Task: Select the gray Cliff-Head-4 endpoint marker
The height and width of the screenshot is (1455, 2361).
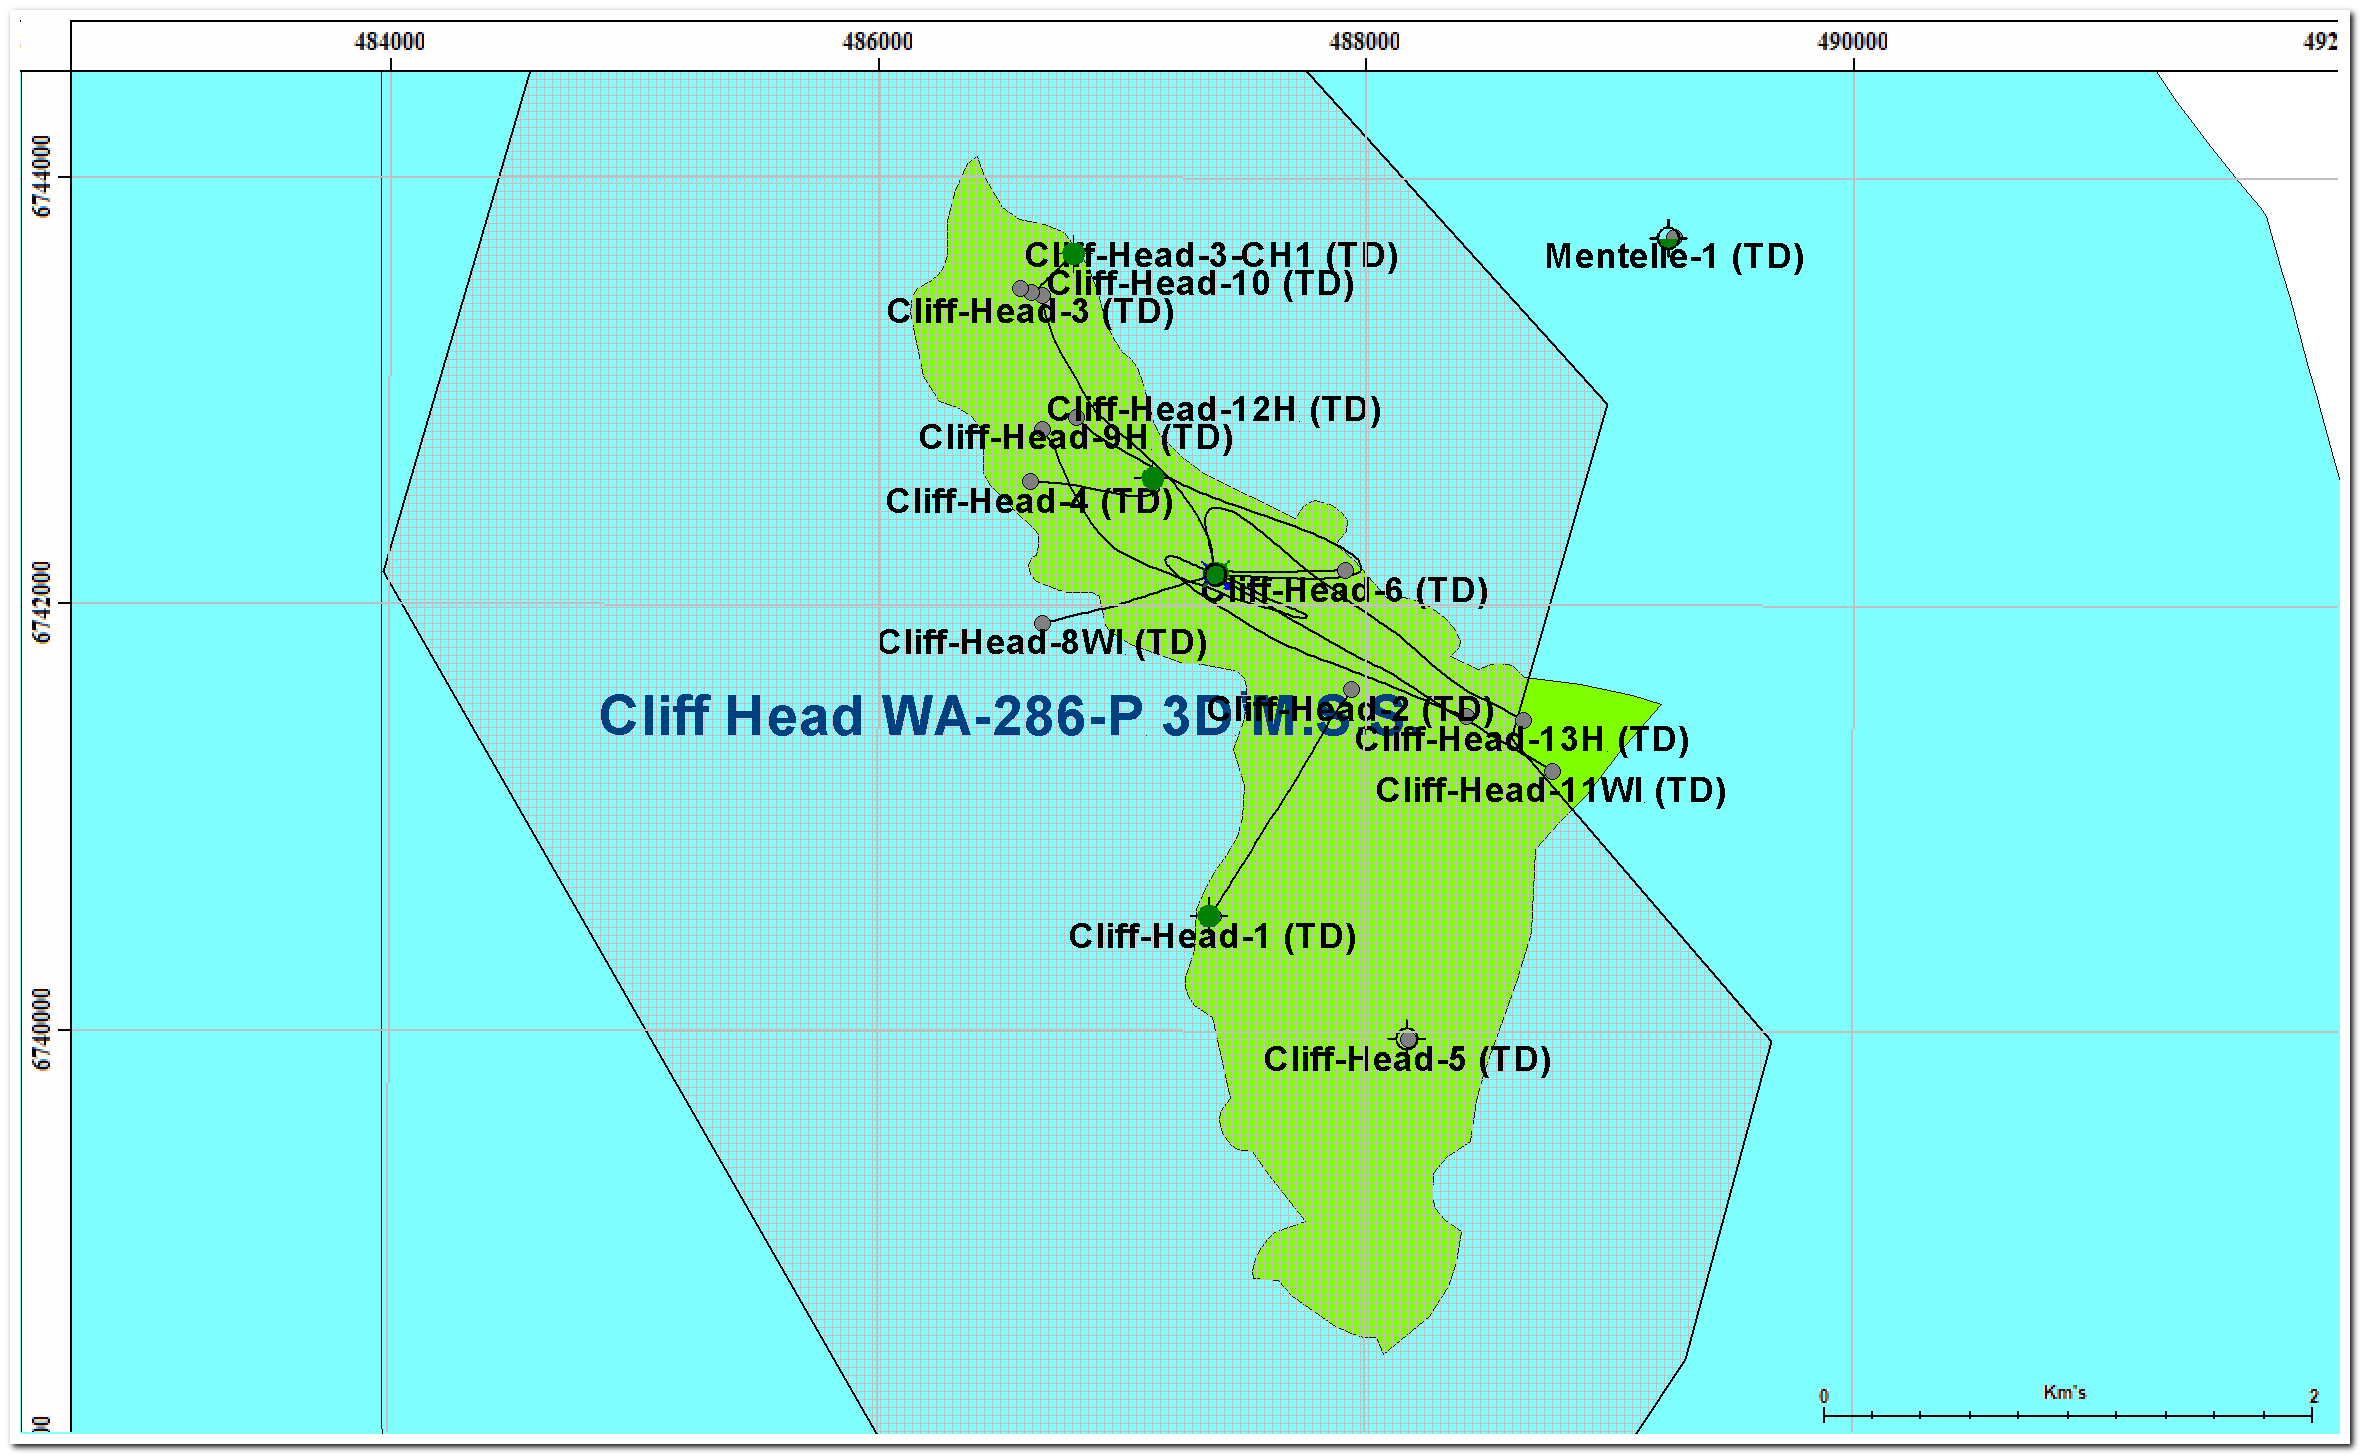Action: click(1030, 481)
